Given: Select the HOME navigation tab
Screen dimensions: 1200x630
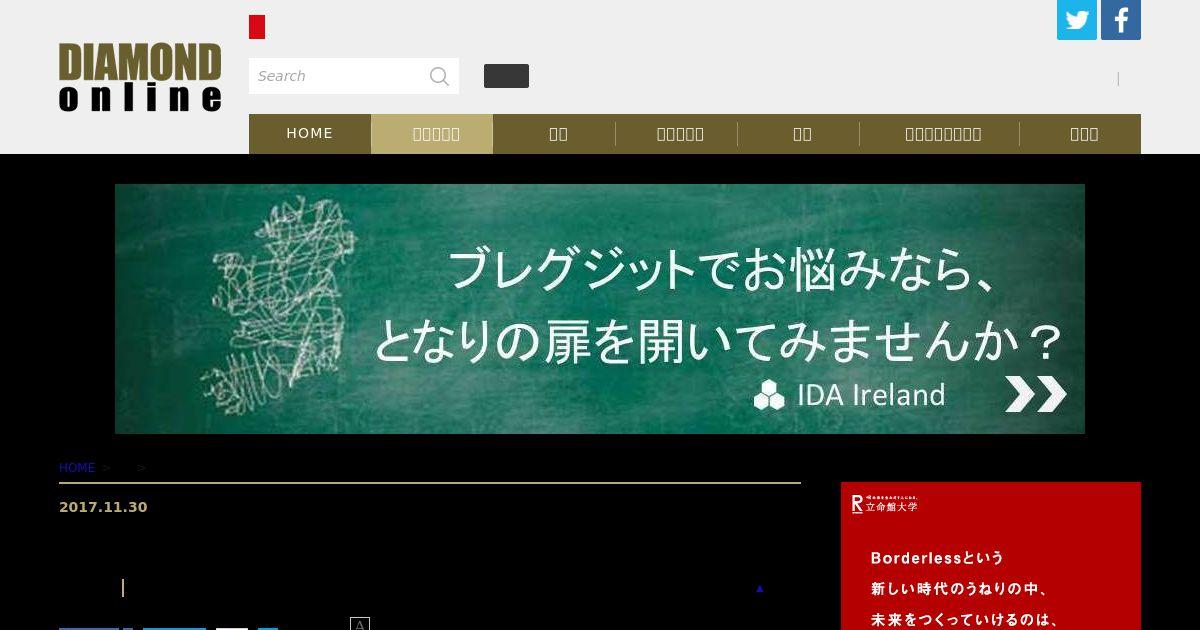Looking at the screenshot, I should click(310, 134).
